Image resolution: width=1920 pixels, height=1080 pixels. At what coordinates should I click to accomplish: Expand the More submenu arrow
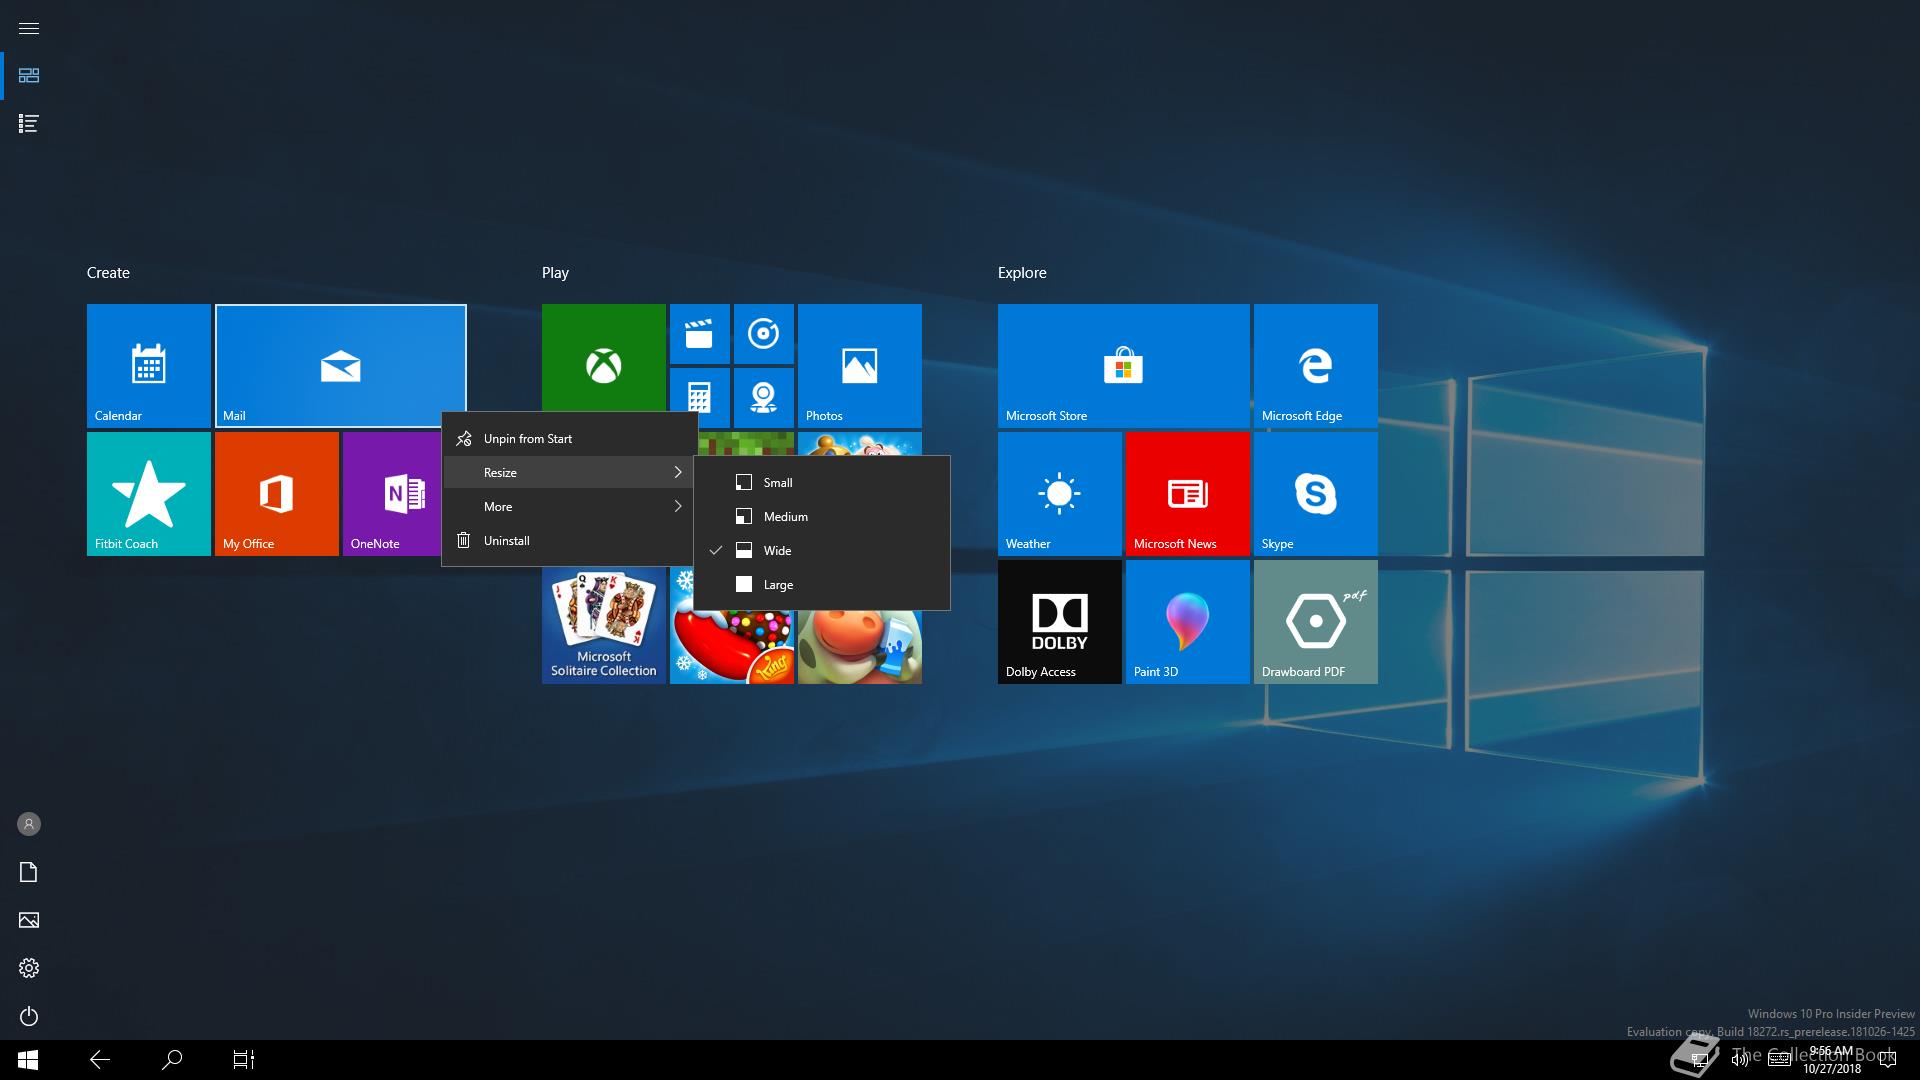pos(678,506)
